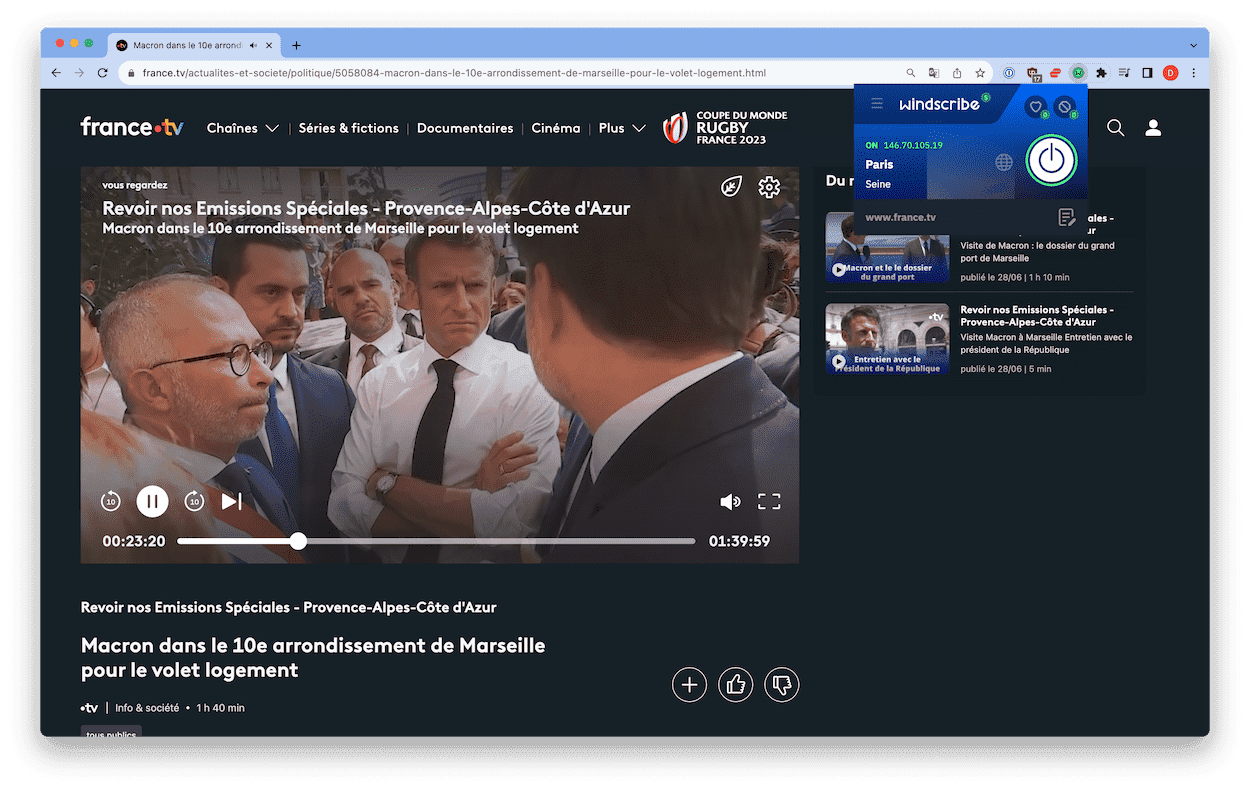Viewport: 1250px width, 790px height.
Task: Close the Macron dans le 10e tab
Action: point(269,45)
